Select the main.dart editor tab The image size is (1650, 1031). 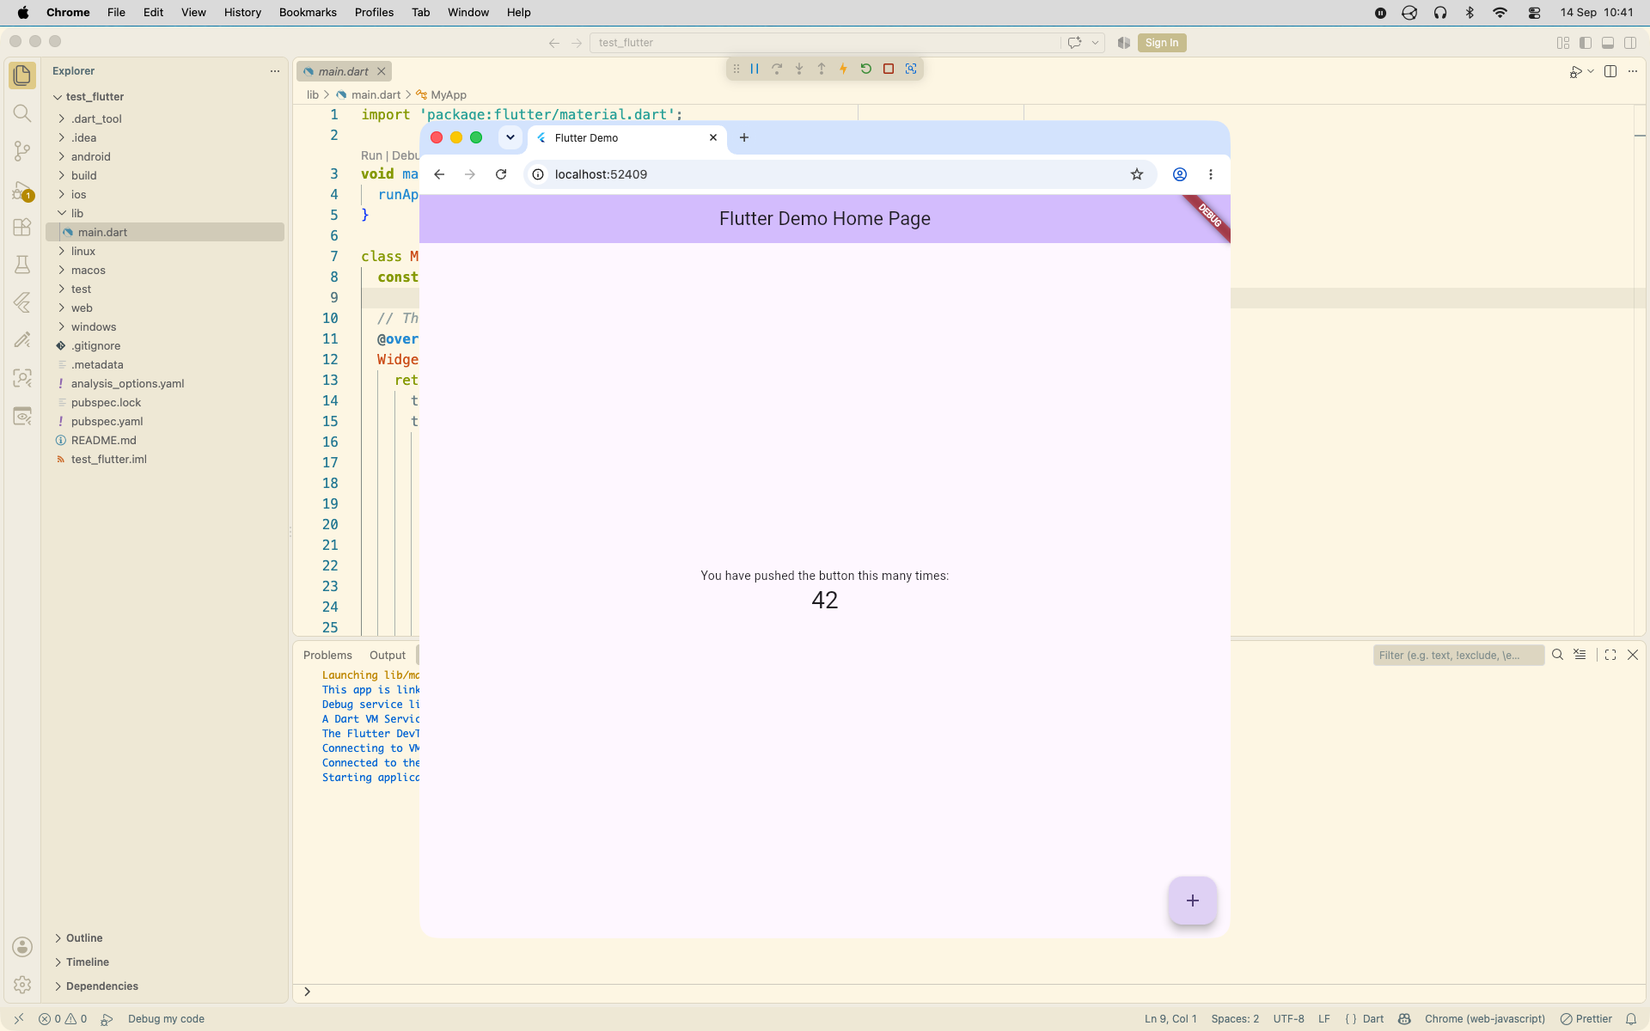(343, 71)
